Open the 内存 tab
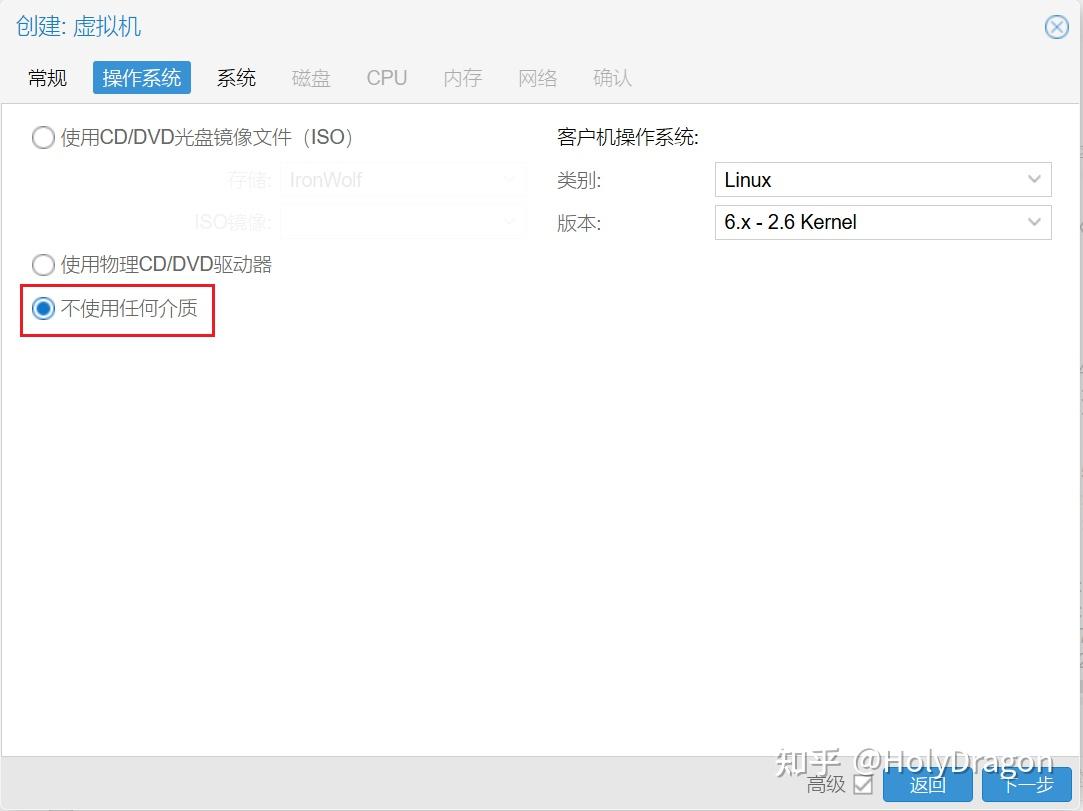The width and height of the screenshot is (1083, 811). pyautogui.click(x=461, y=77)
